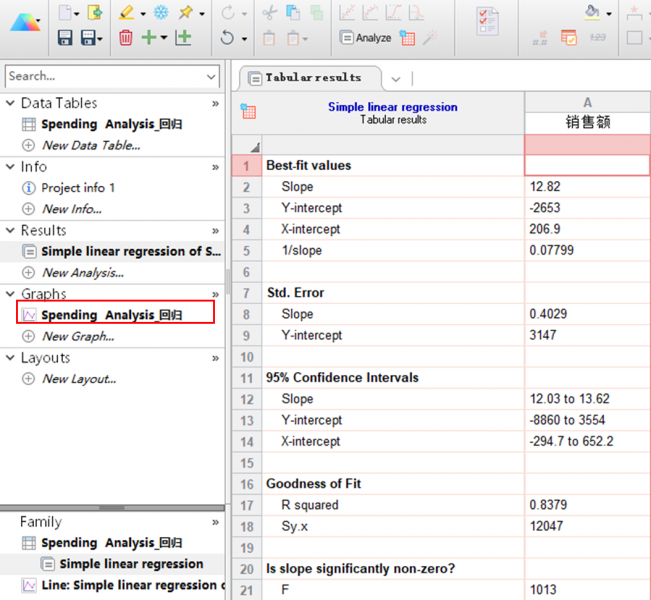Type in the Search input field

[x=100, y=76]
